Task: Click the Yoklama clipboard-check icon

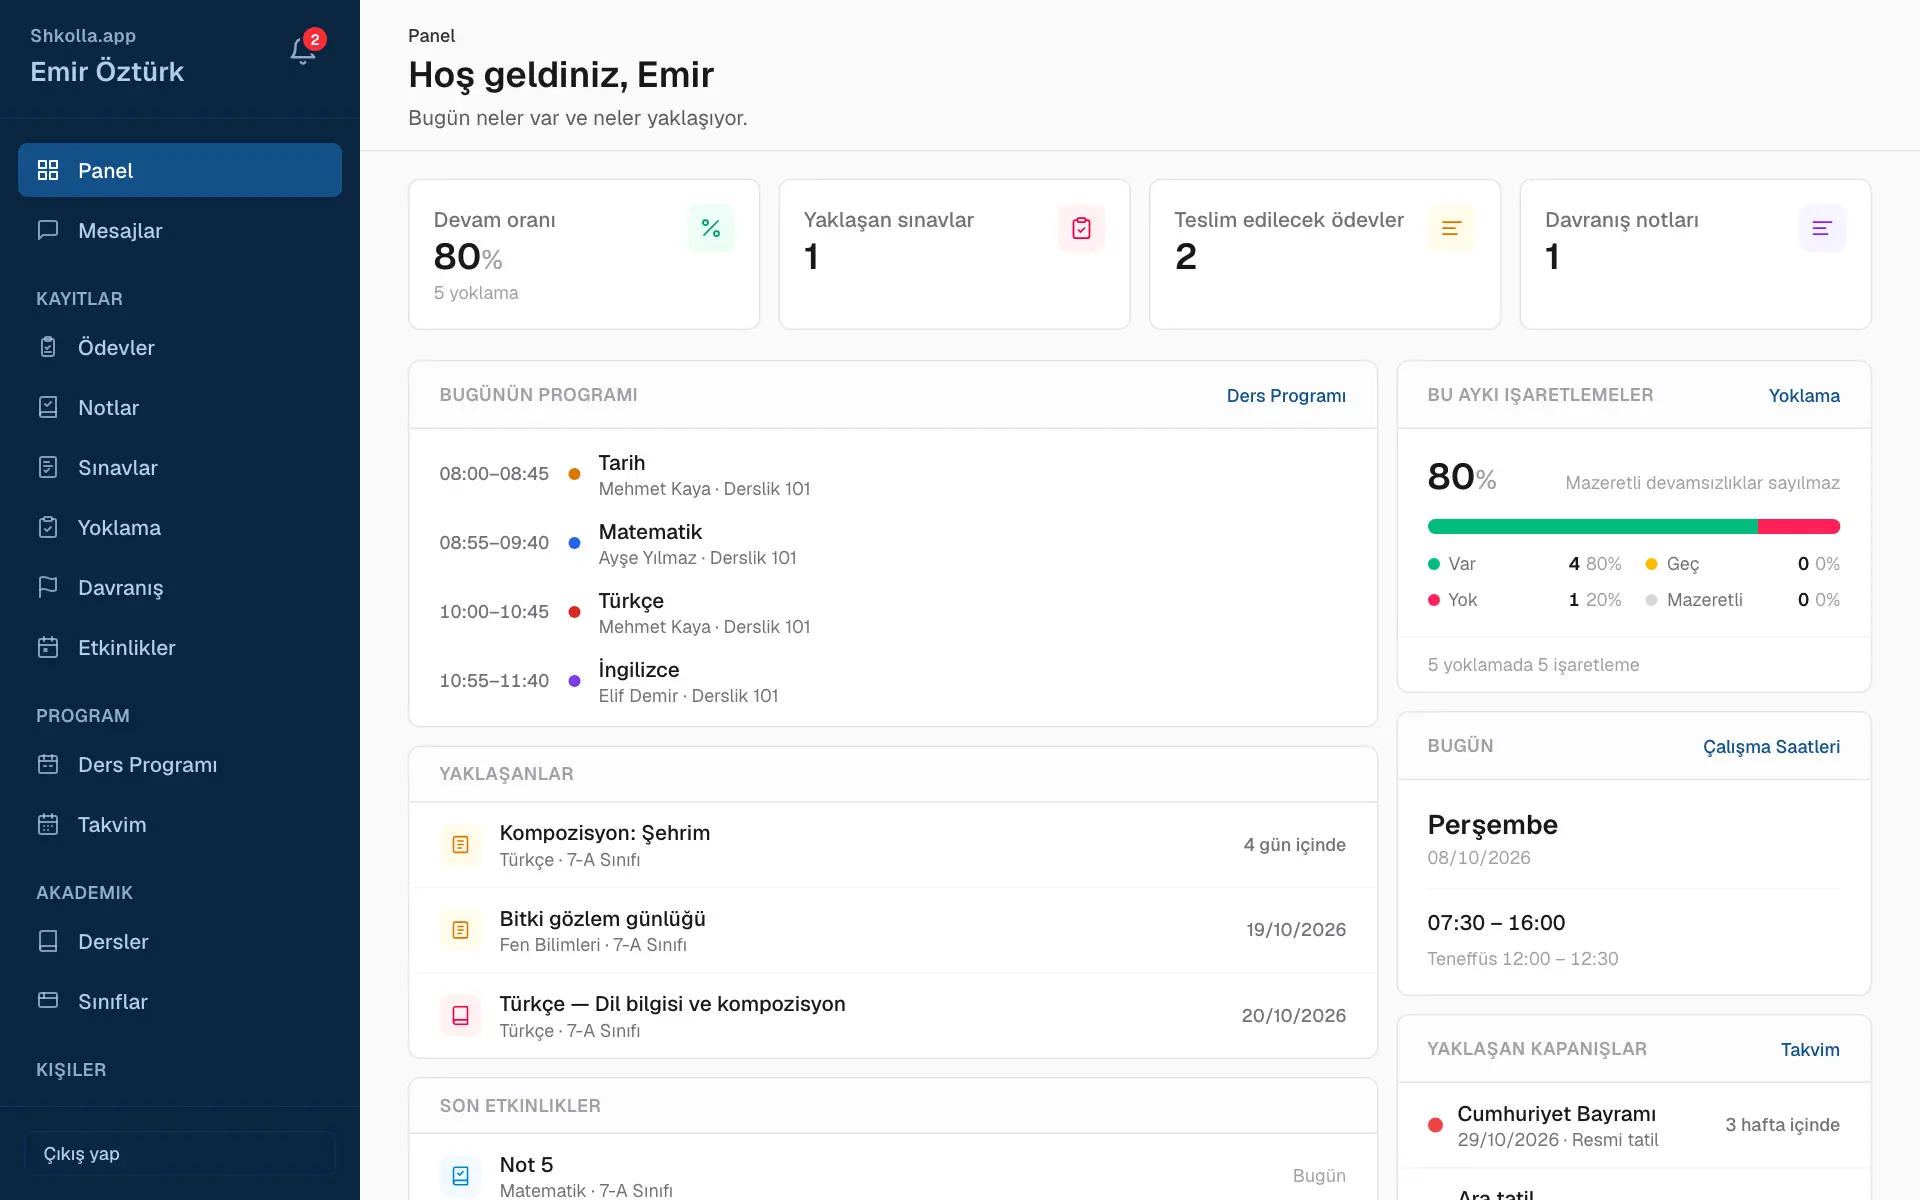Action: pyautogui.click(x=48, y=527)
